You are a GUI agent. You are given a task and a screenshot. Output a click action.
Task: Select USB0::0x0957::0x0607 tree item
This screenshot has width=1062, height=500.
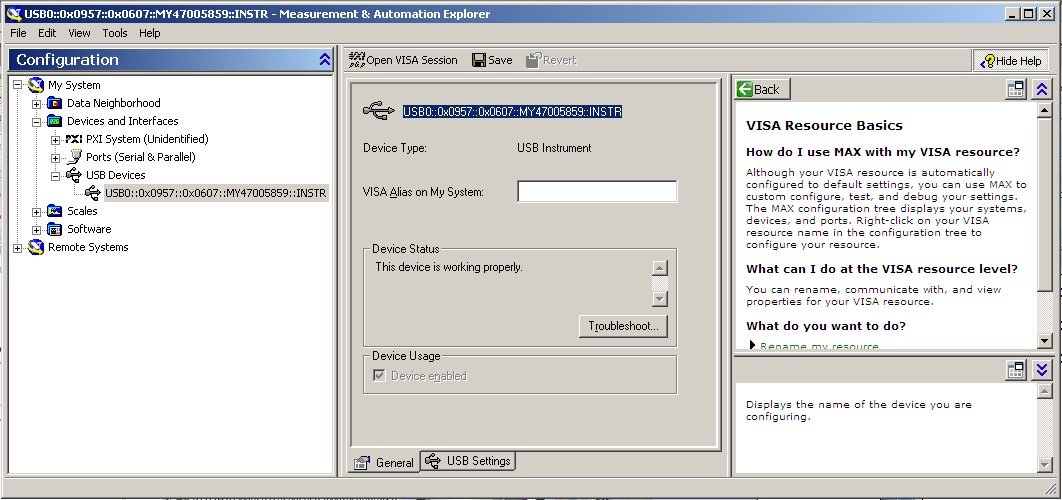(215, 193)
